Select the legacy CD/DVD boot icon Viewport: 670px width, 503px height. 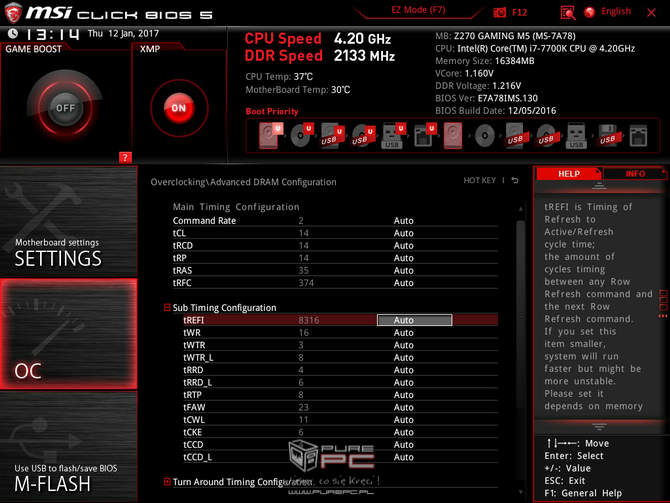click(485, 136)
